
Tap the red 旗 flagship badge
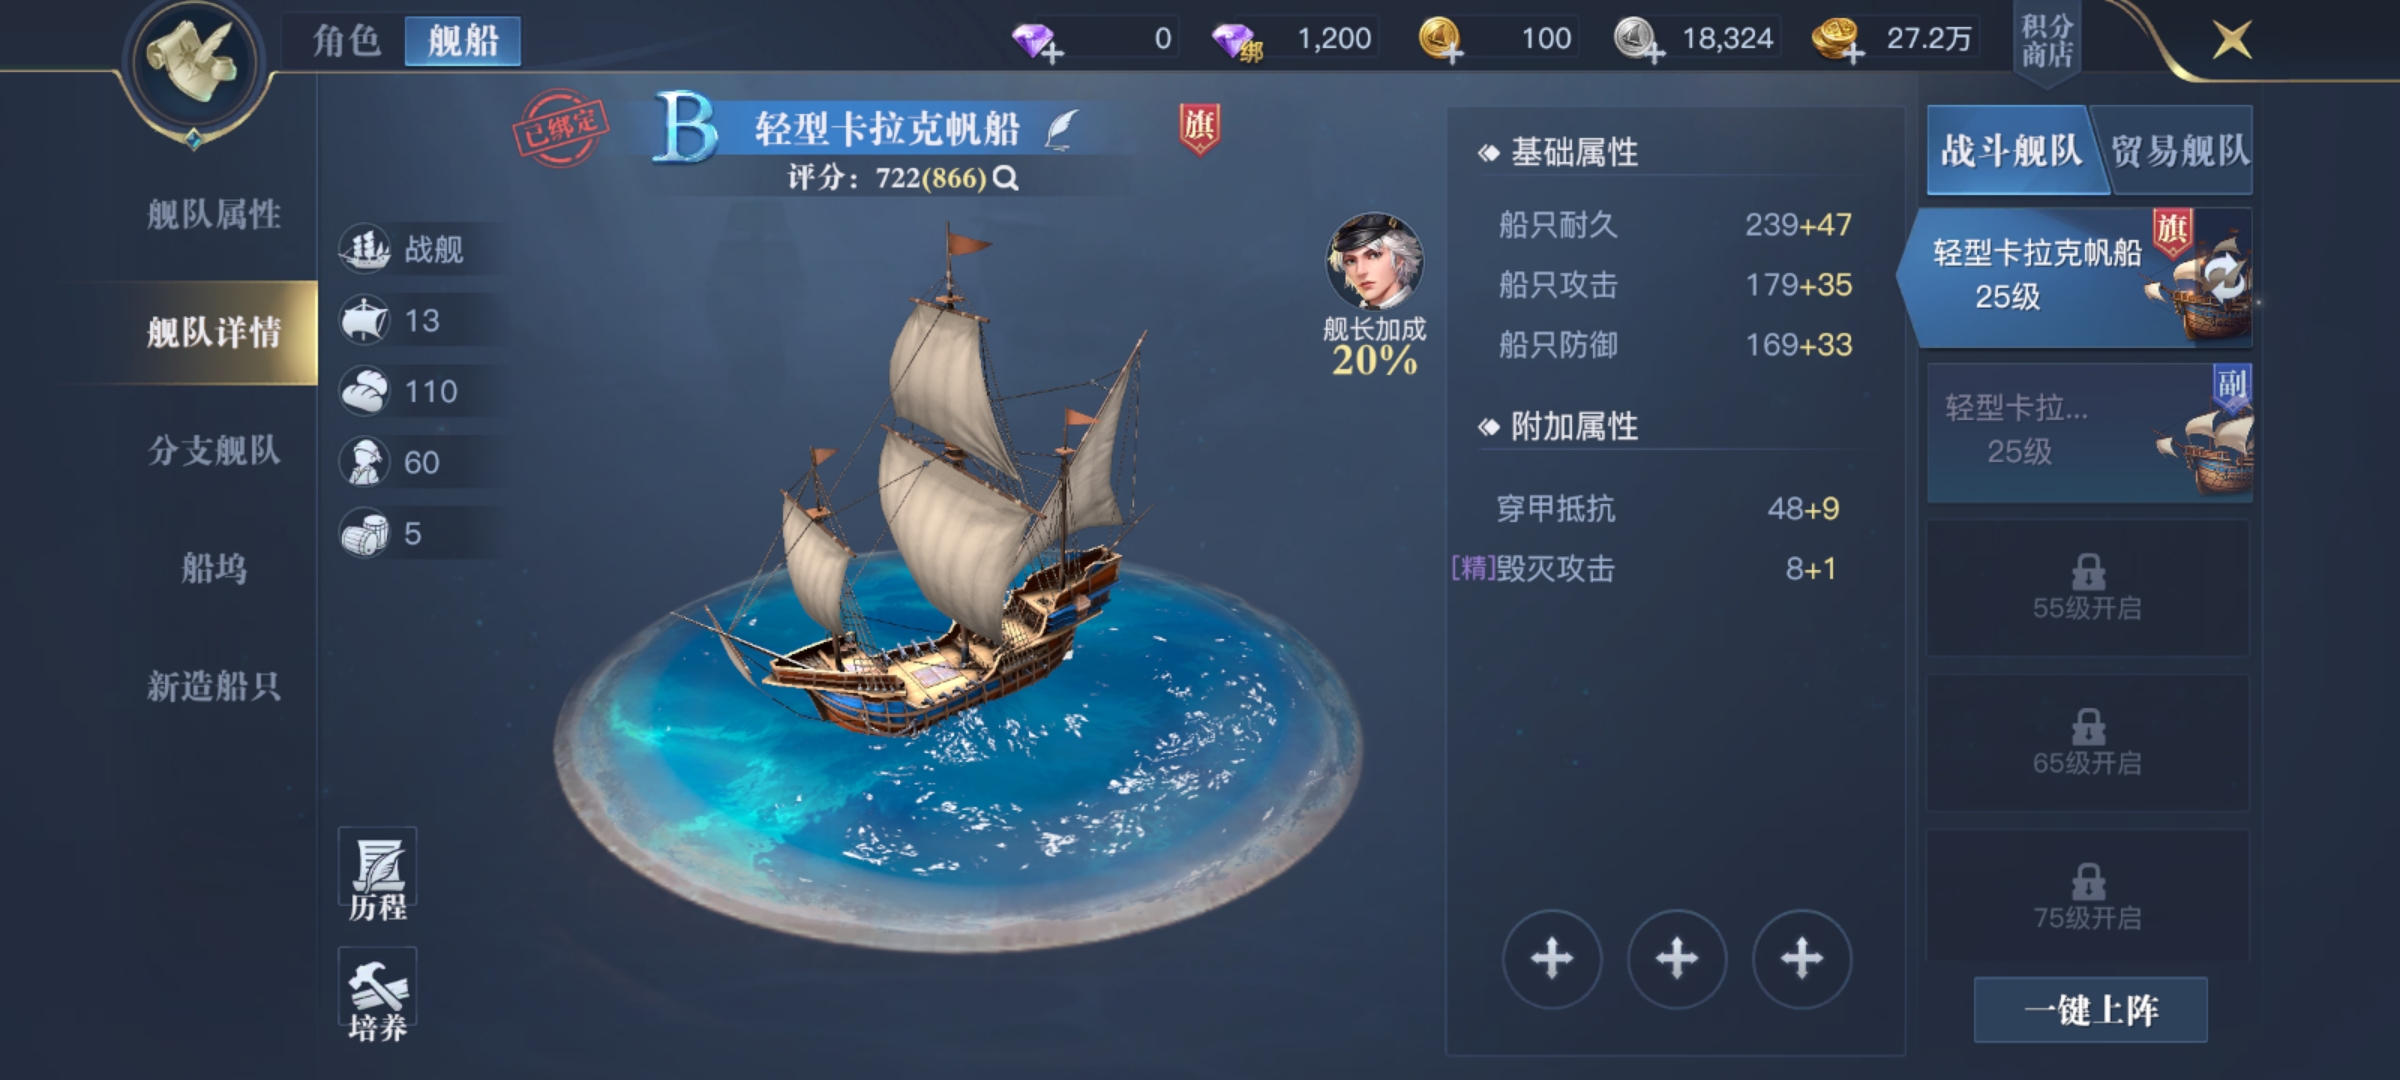pyautogui.click(x=1199, y=129)
